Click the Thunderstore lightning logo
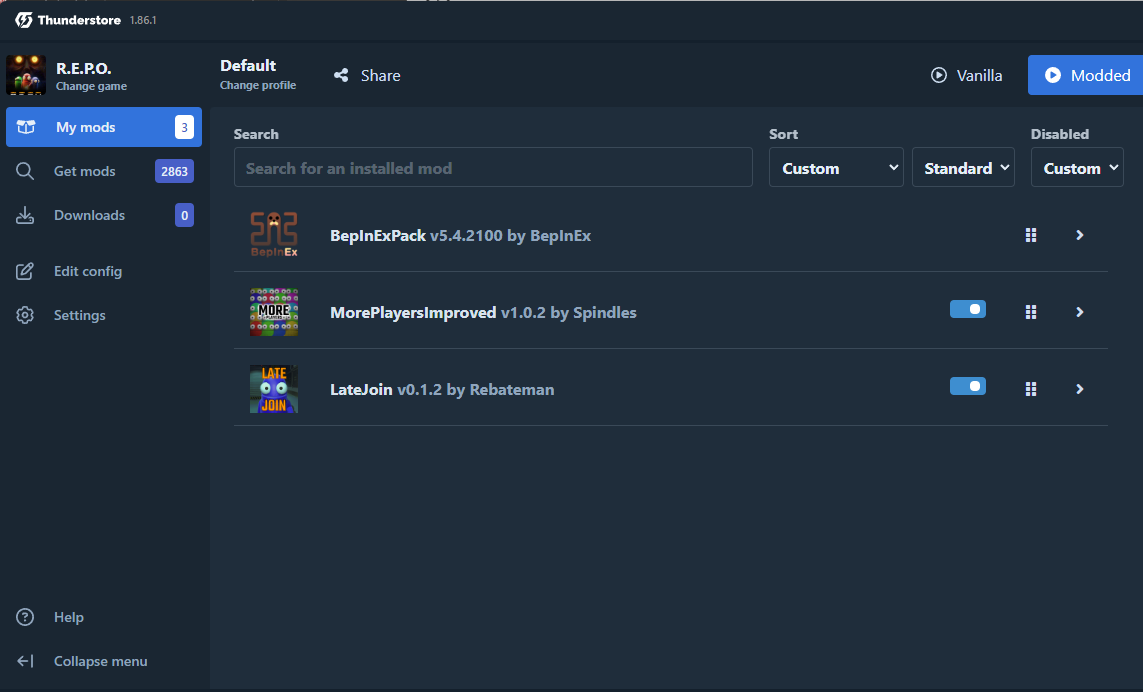 tap(24, 20)
